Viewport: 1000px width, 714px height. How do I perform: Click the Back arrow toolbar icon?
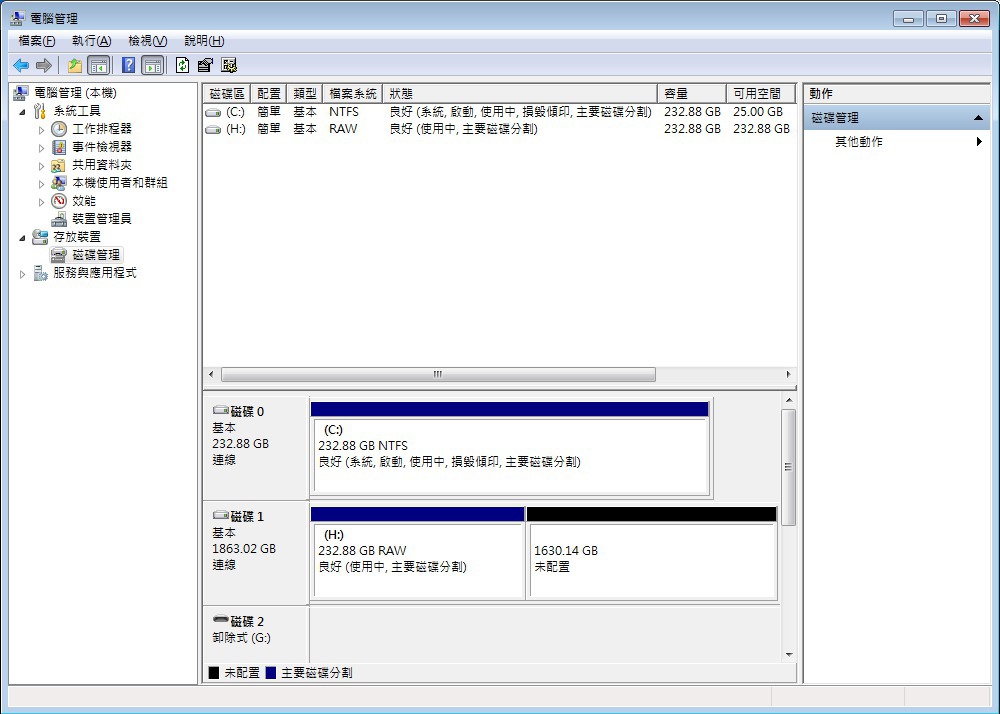tap(21, 65)
